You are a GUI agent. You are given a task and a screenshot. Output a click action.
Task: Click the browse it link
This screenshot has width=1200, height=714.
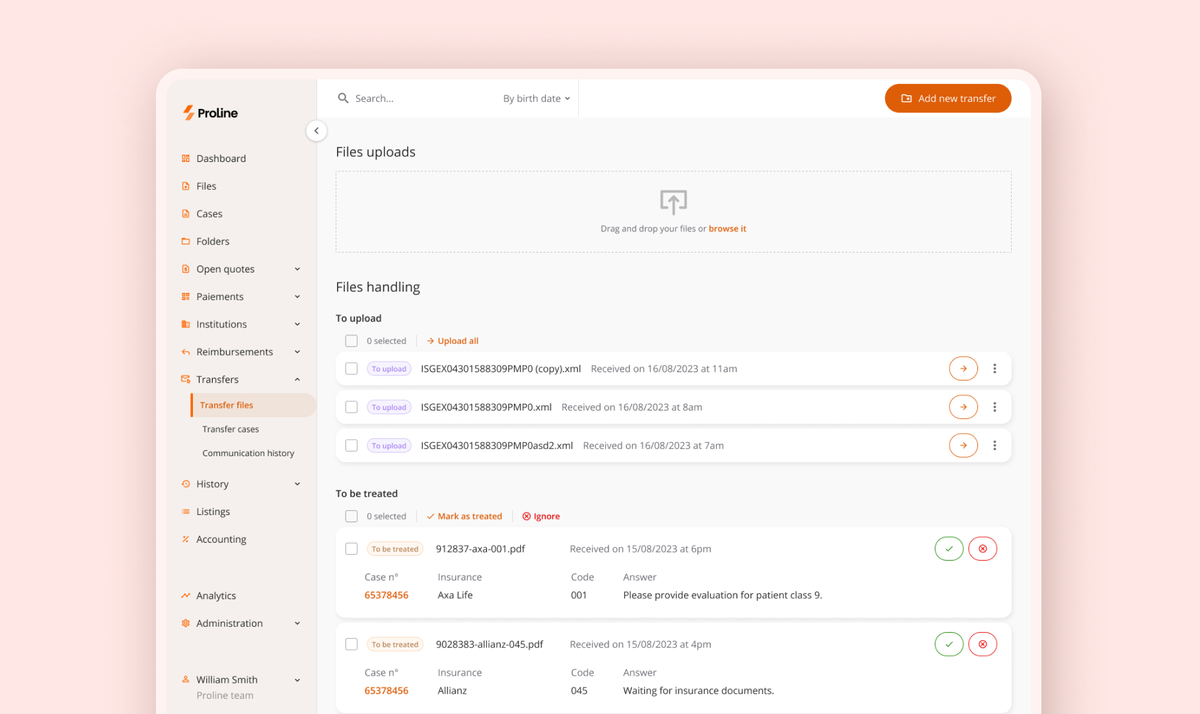(727, 229)
